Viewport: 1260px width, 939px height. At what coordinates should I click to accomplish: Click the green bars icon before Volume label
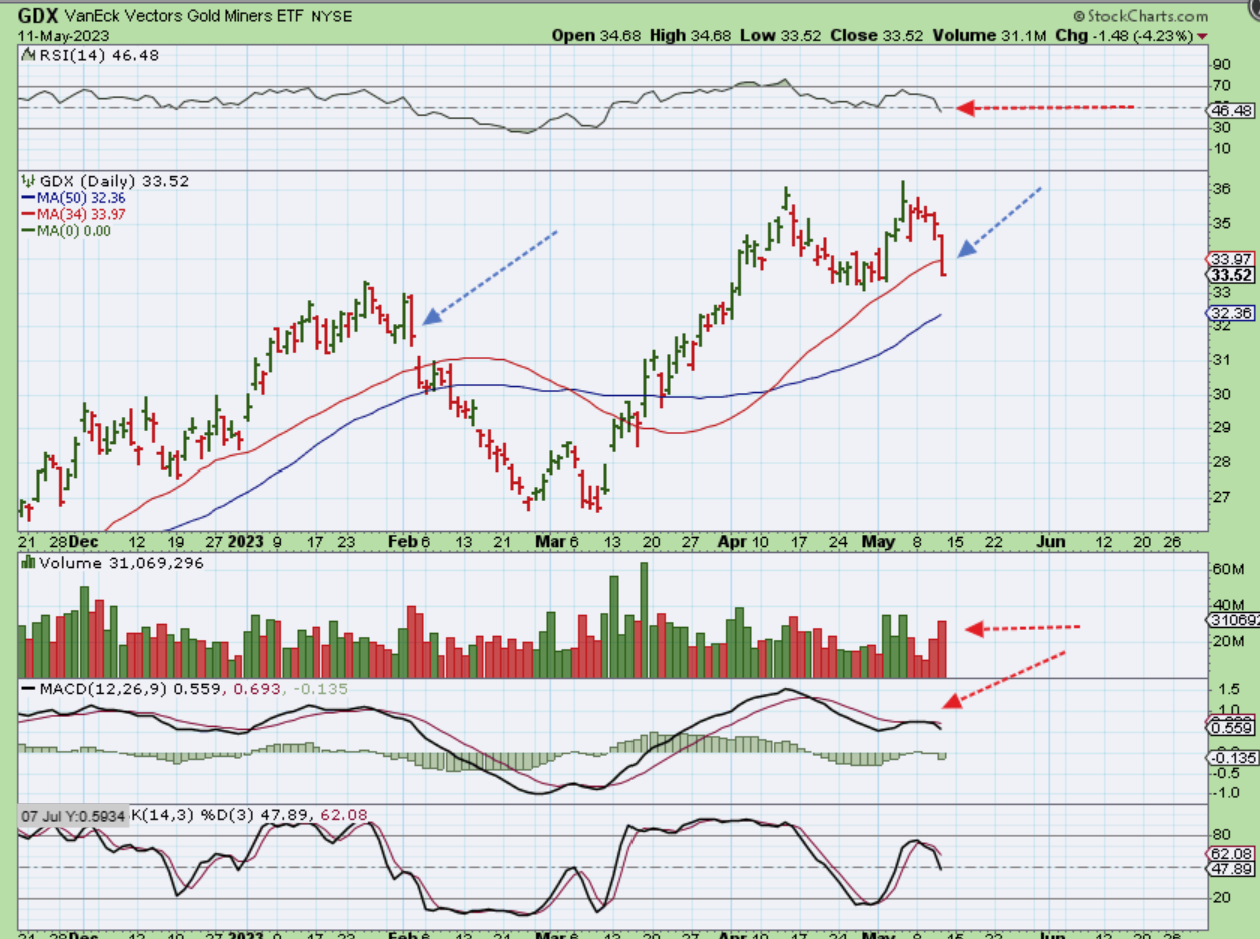click(x=28, y=563)
